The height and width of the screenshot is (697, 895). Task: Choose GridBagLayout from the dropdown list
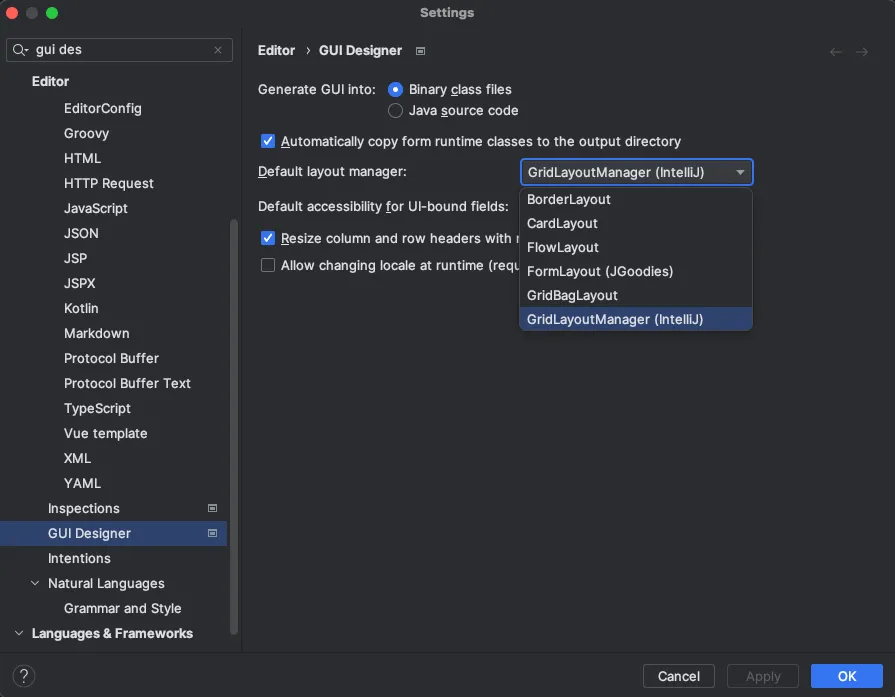[x=572, y=295]
